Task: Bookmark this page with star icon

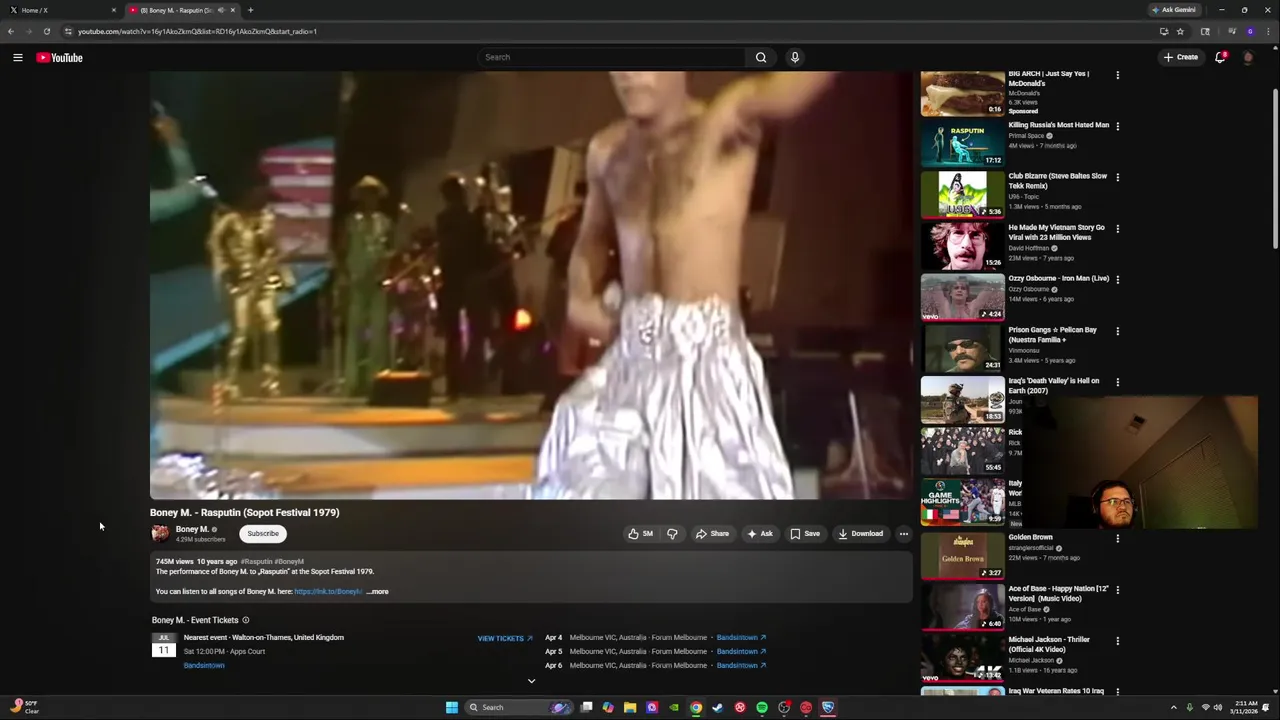Action: pyautogui.click(x=1180, y=31)
